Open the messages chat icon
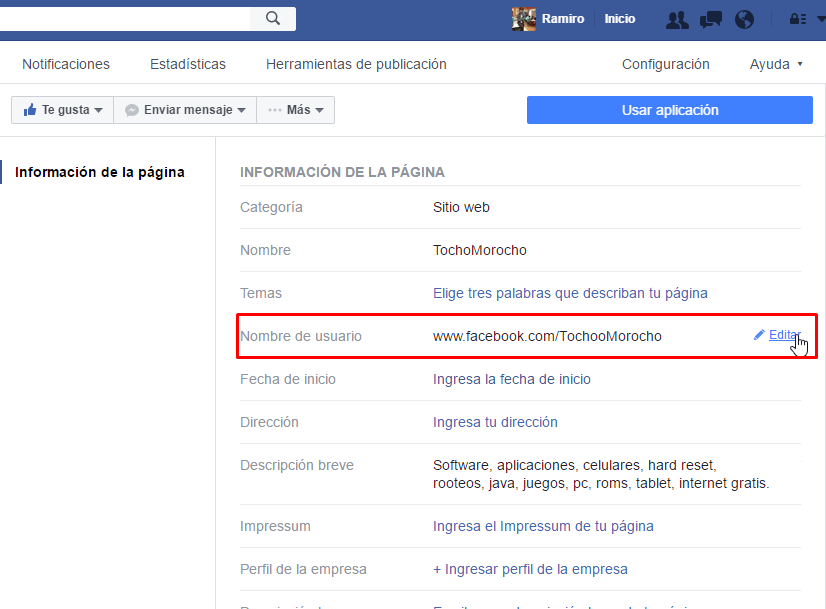This screenshot has height=609, width=826. click(x=711, y=19)
